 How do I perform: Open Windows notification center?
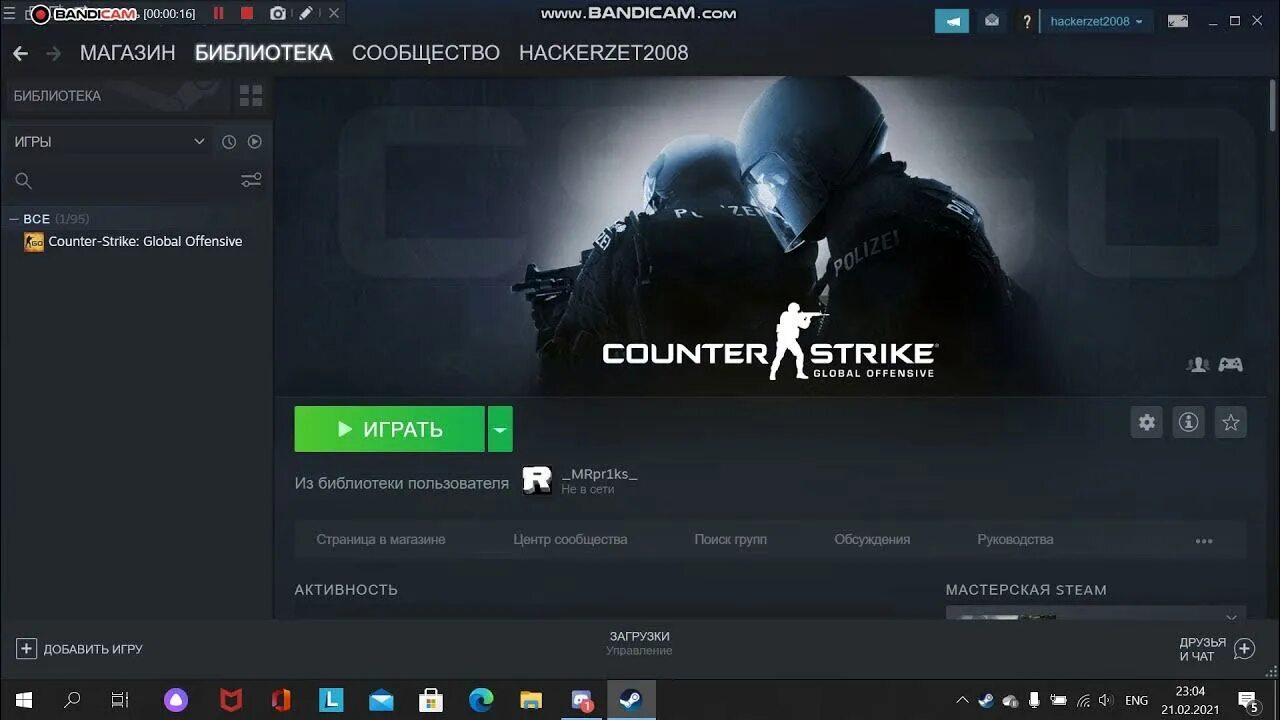(x=1248, y=700)
